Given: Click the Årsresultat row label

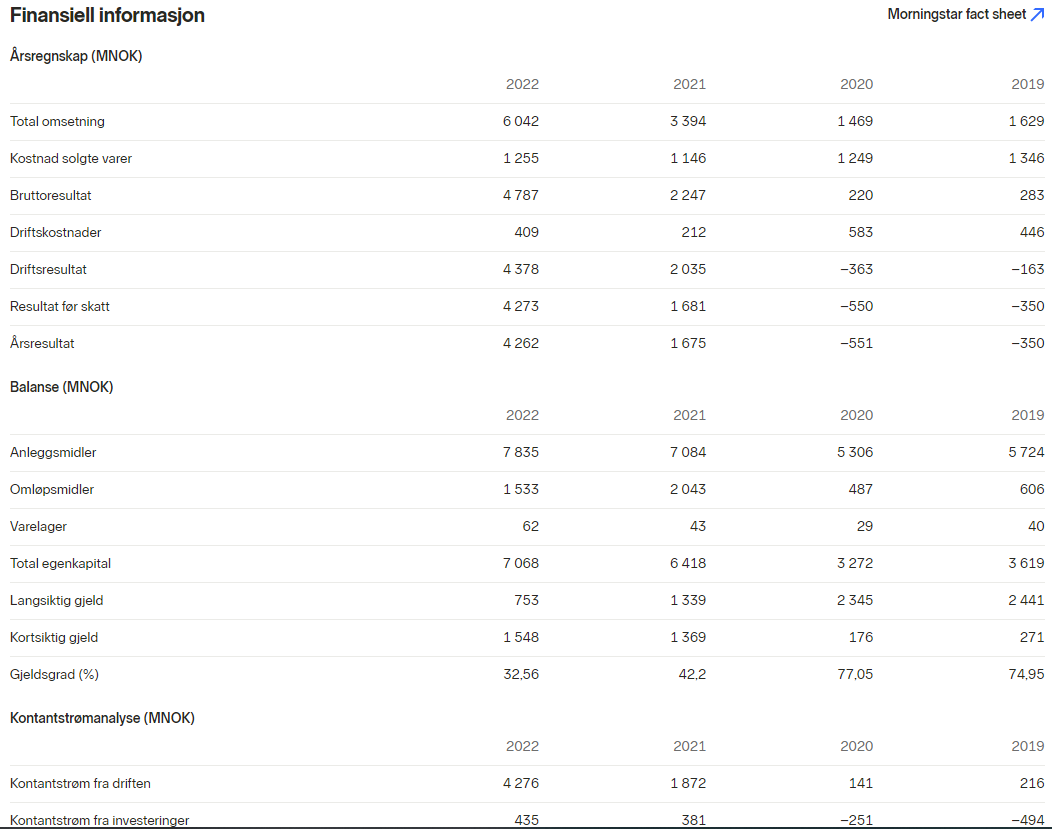Looking at the screenshot, I should [42, 343].
